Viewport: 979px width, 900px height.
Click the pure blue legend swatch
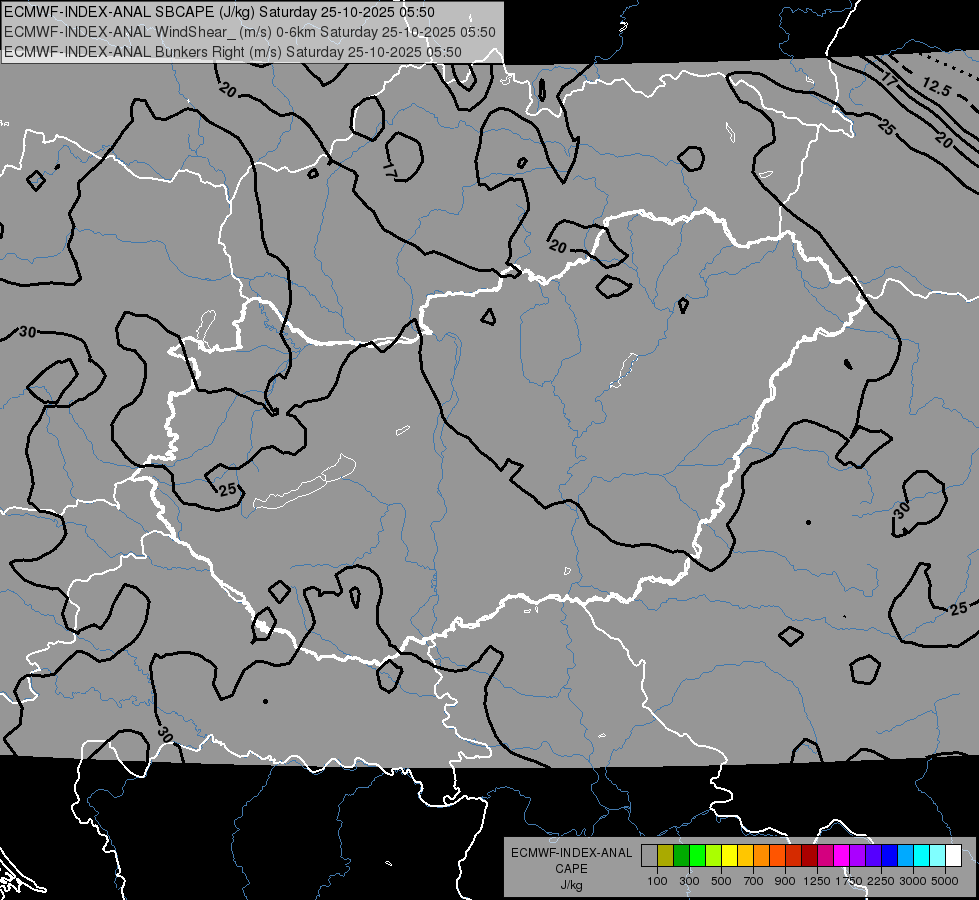[x=890, y=856]
